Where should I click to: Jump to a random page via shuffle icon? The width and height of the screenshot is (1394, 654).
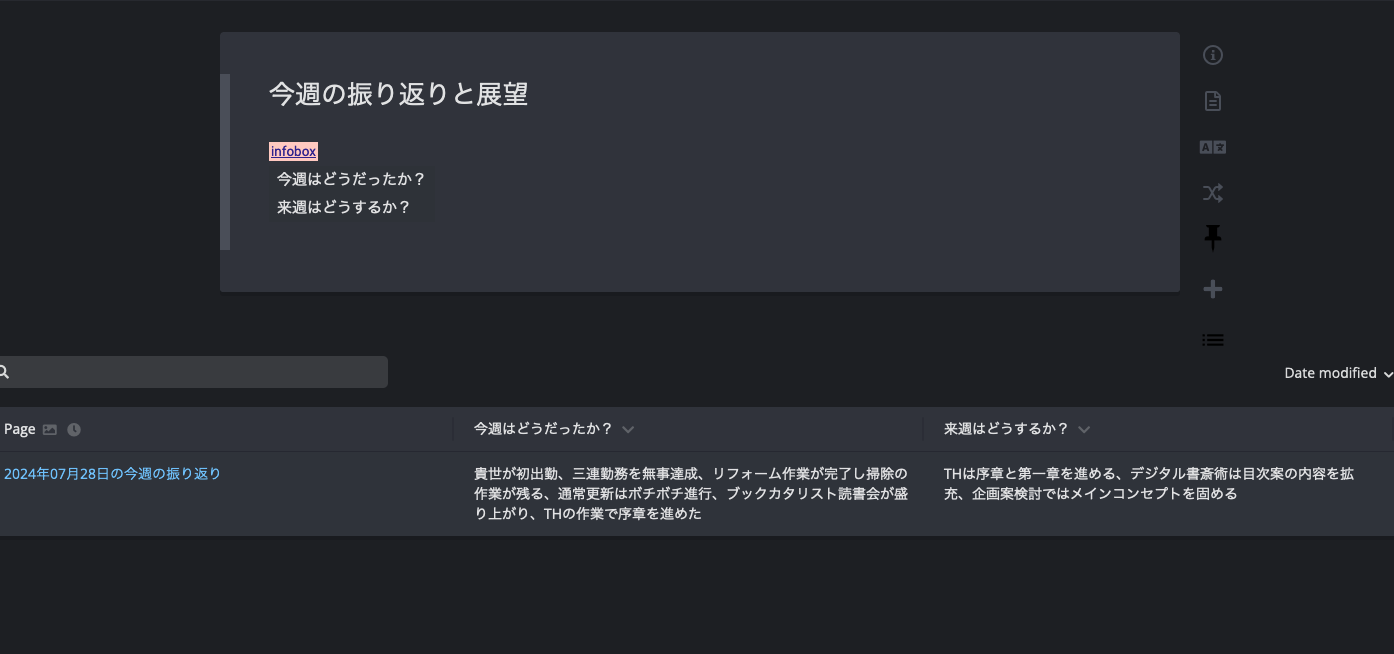(1212, 192)
